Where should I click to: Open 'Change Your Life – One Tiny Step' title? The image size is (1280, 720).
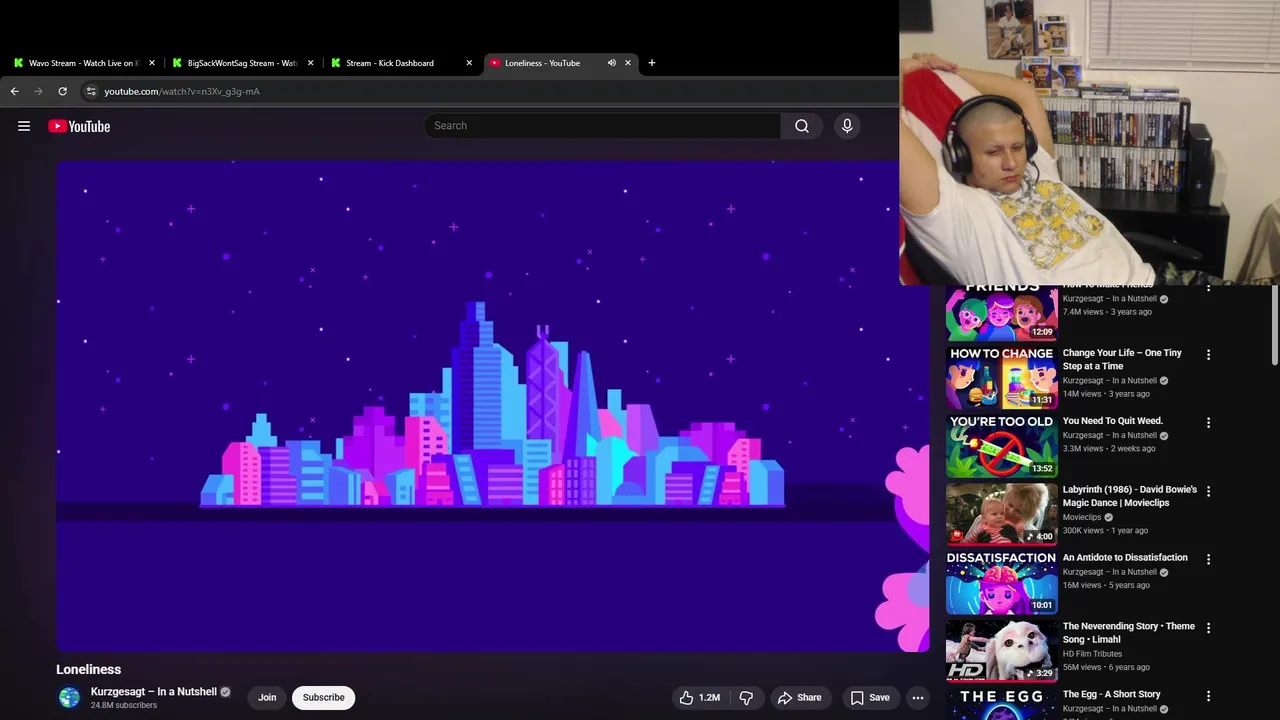1122,359
